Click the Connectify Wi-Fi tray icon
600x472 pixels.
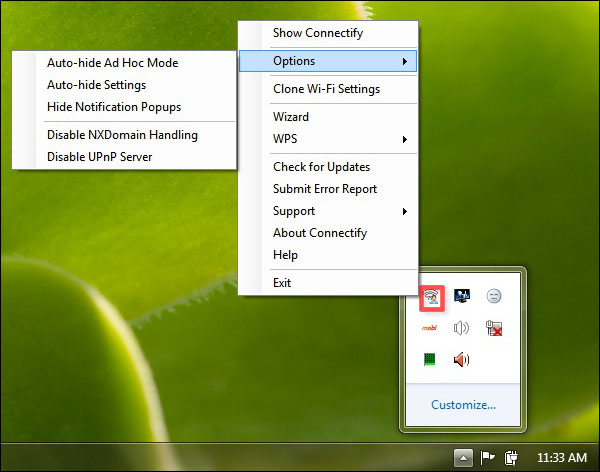pos(432,298)
